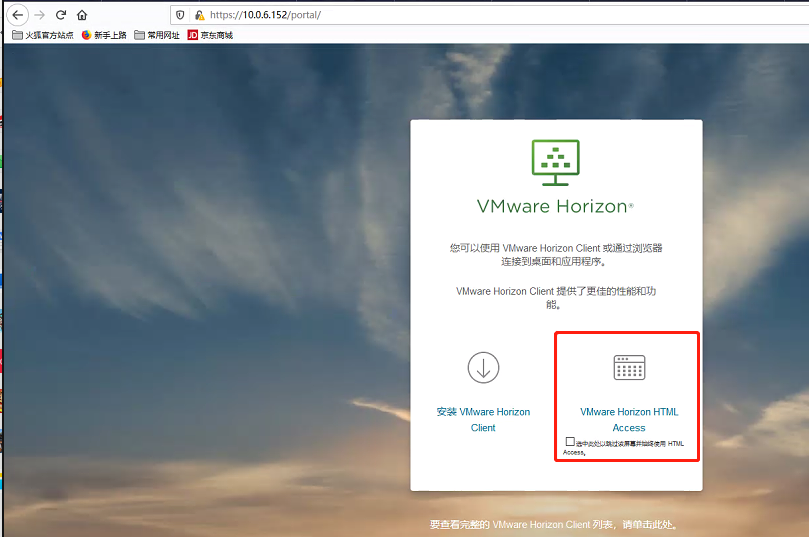The height and width of the screenshot is (537, 809).
Task: Click the browser forward arrow
Action: tap(40, 15)
